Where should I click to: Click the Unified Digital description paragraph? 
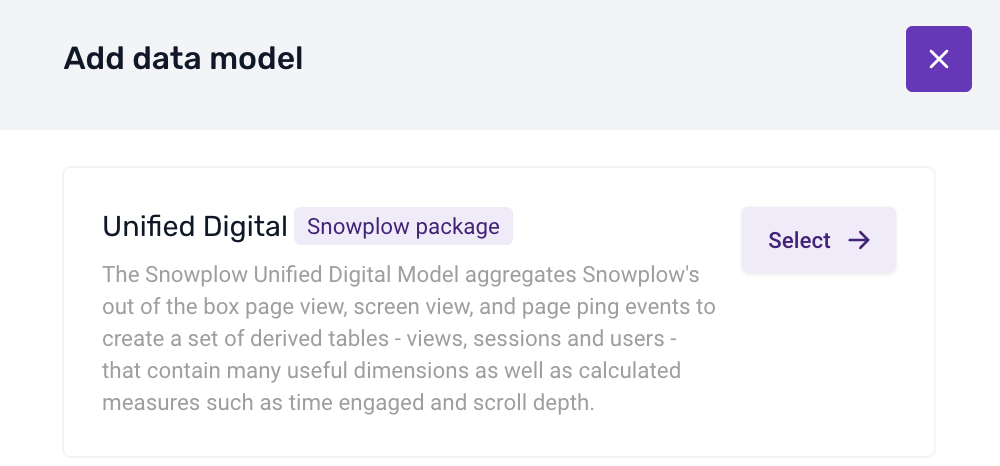point(408,339)
